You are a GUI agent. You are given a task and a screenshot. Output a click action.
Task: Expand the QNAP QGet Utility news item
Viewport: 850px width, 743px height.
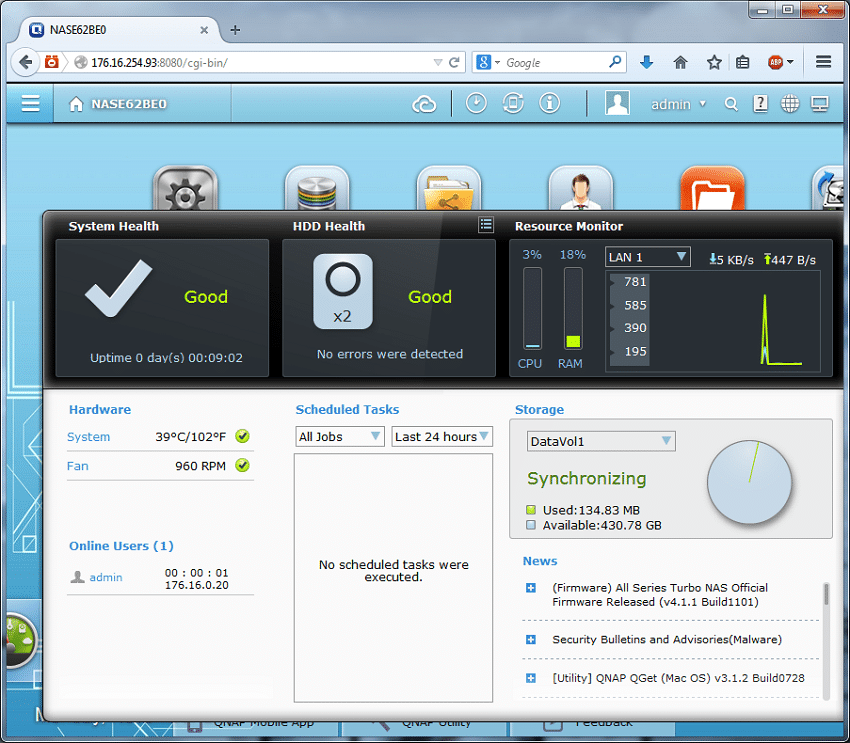point(531,679)
